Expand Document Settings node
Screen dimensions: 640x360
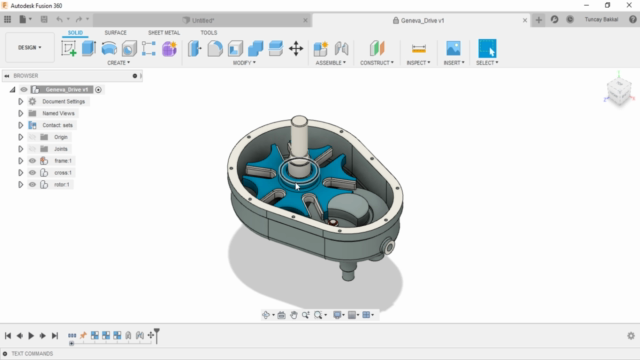(20, 101)
